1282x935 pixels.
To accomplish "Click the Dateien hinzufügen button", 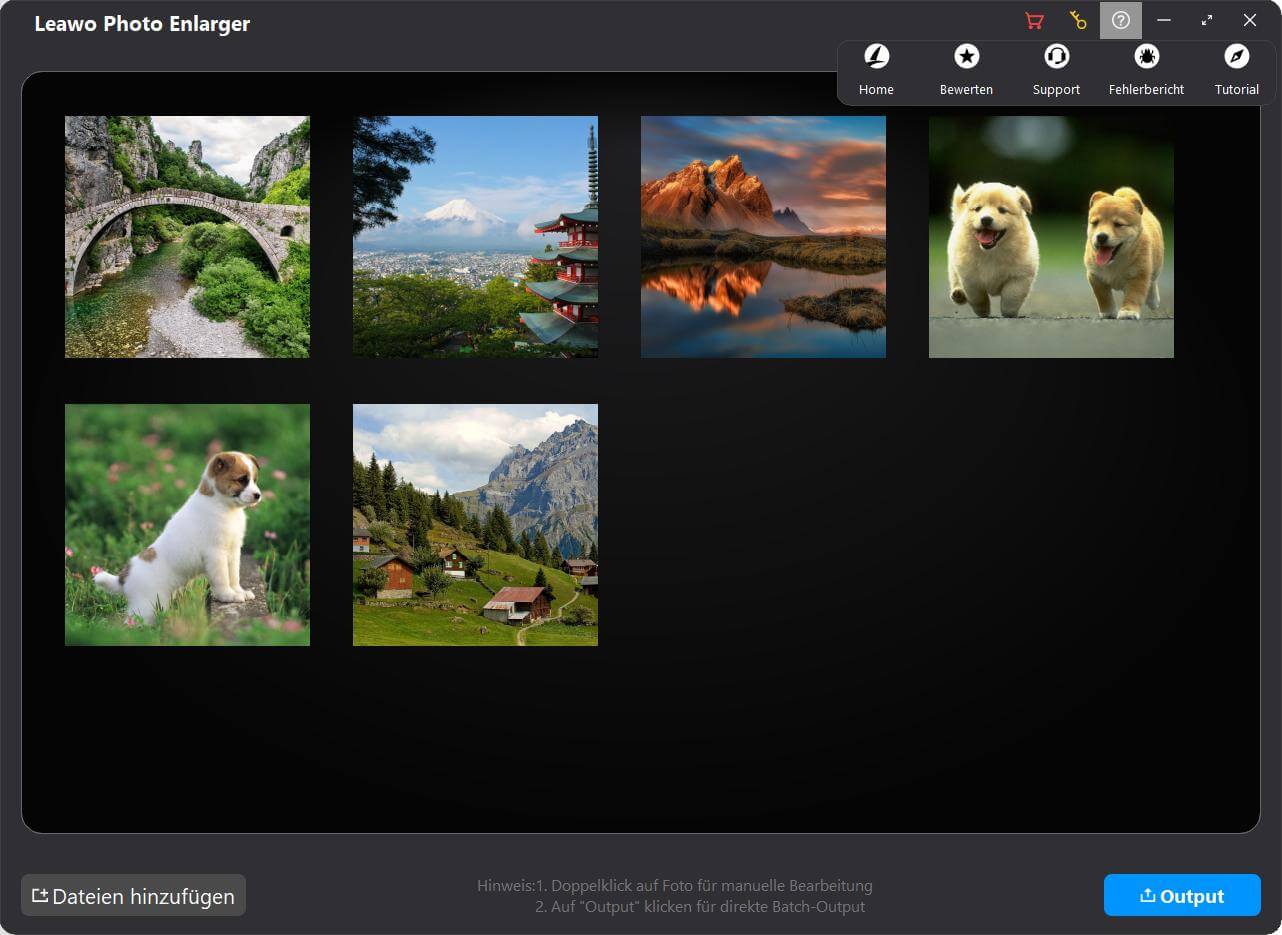I will tap(133, 896).
